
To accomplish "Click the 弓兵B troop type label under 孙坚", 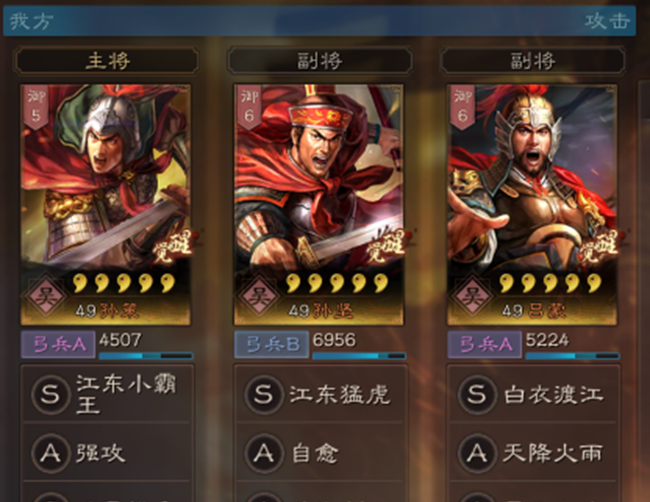I will point(272,344).
